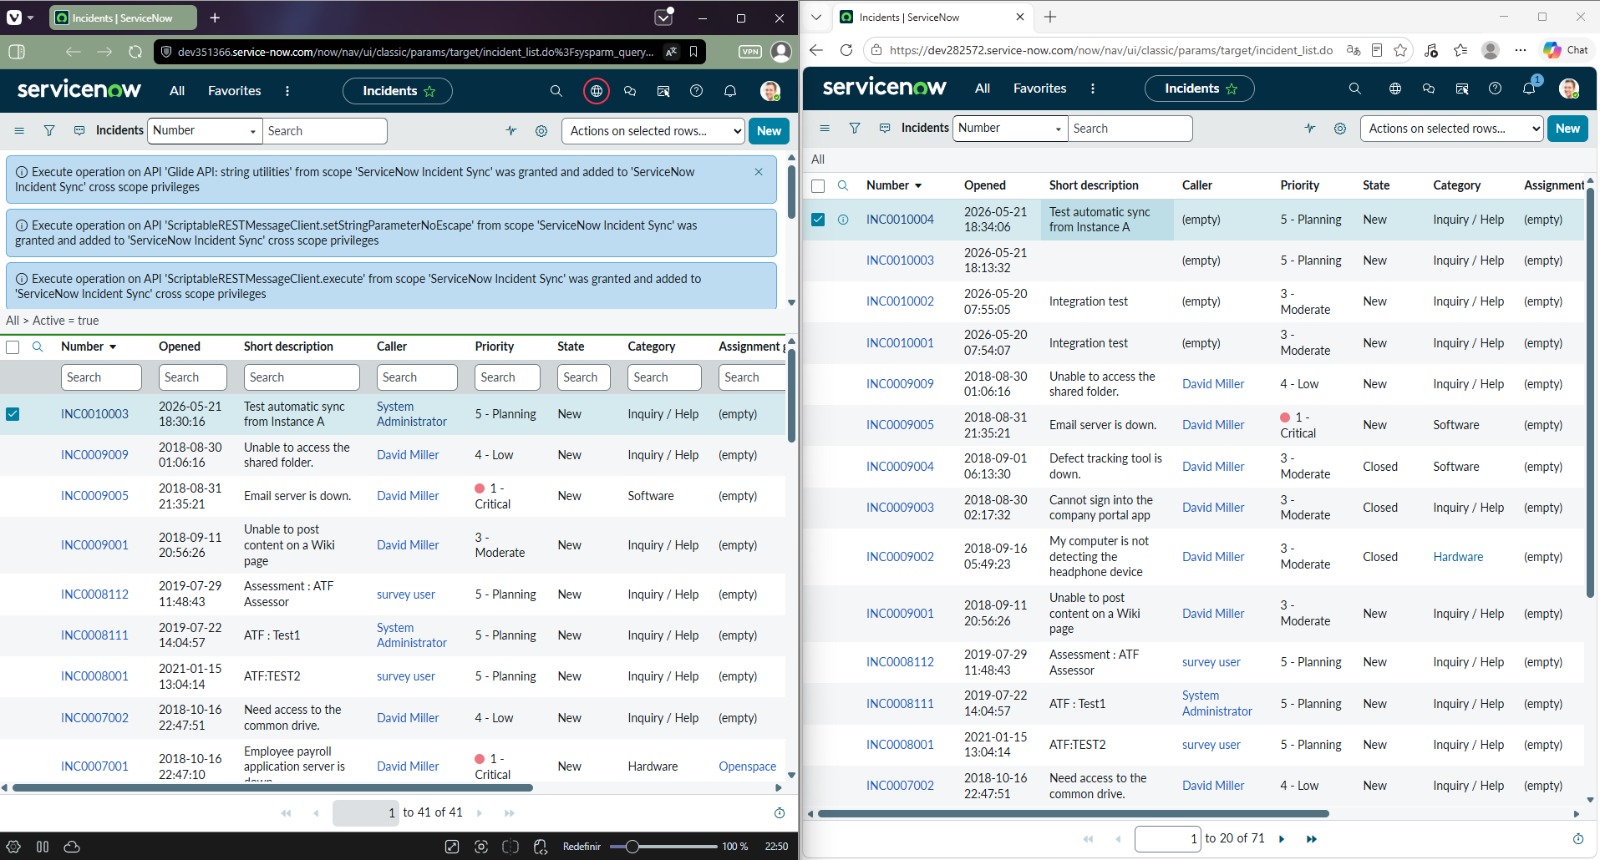
Task: Open the chat sidebar icon in left window
Action: (x=630, y=91)
